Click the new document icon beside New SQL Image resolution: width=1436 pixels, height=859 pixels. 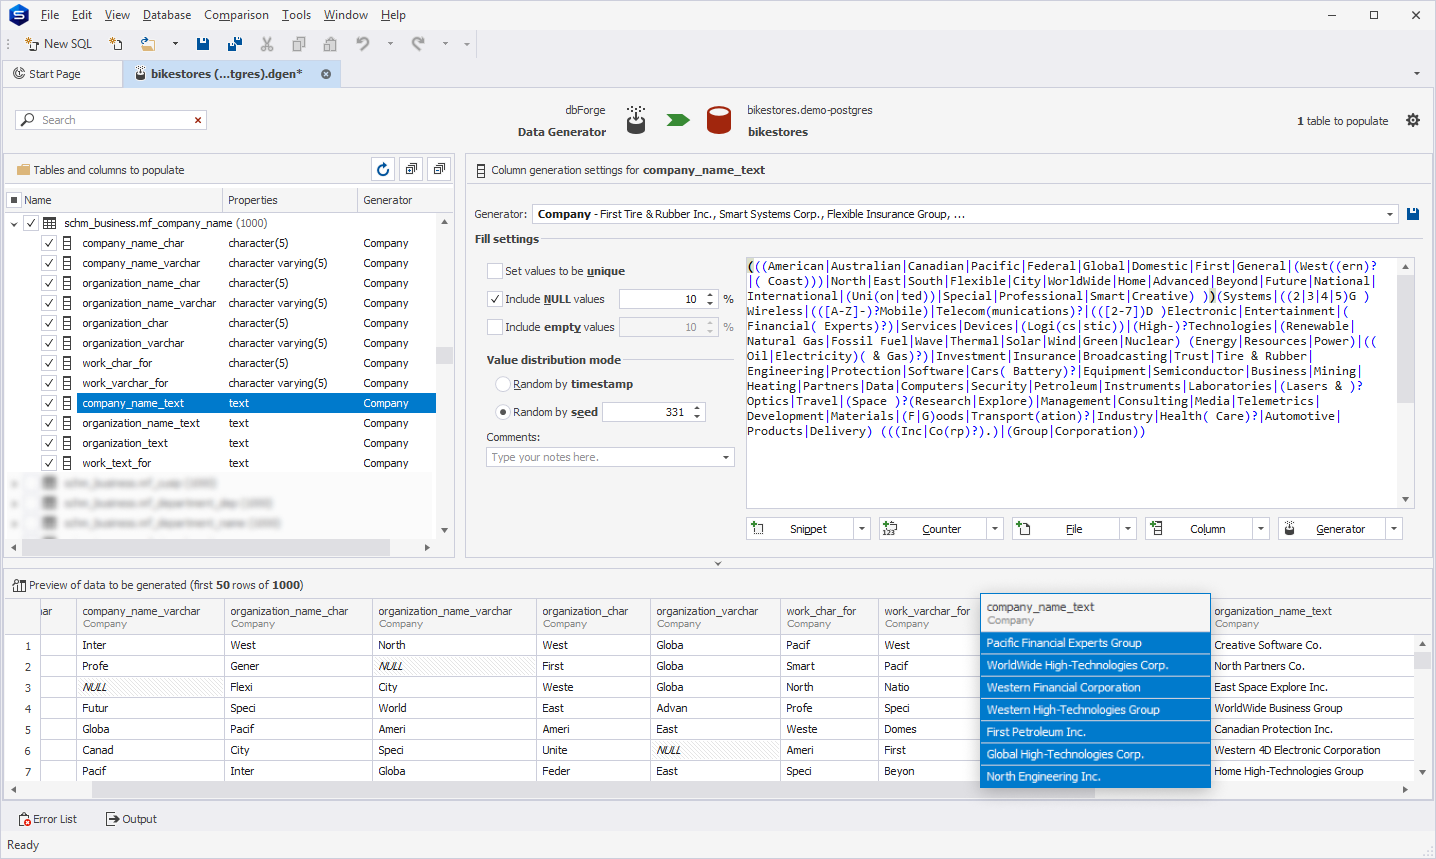click(116, 44)
